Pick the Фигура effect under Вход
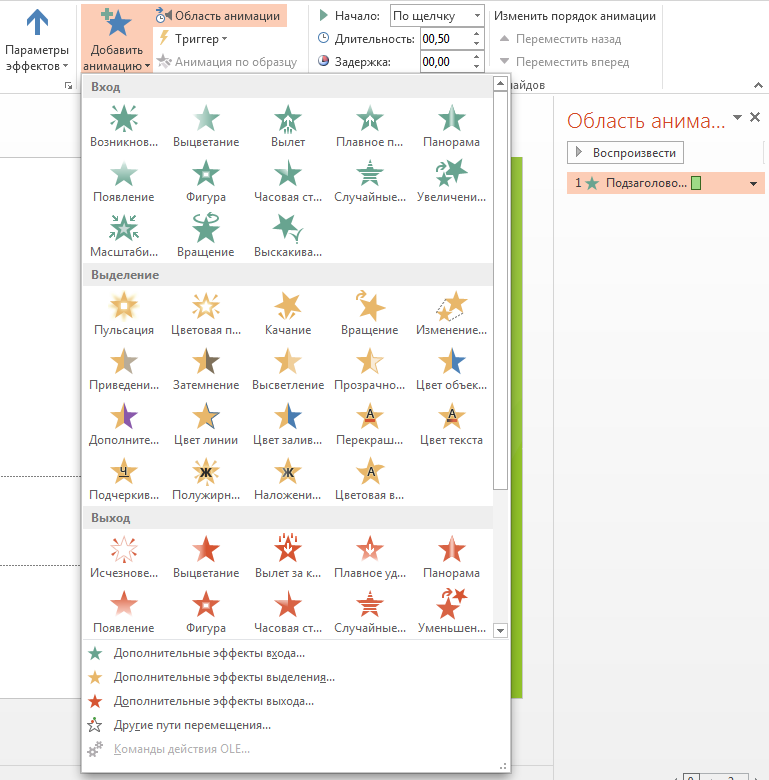The height and width of the screenshot is (780, 769). 206,181
